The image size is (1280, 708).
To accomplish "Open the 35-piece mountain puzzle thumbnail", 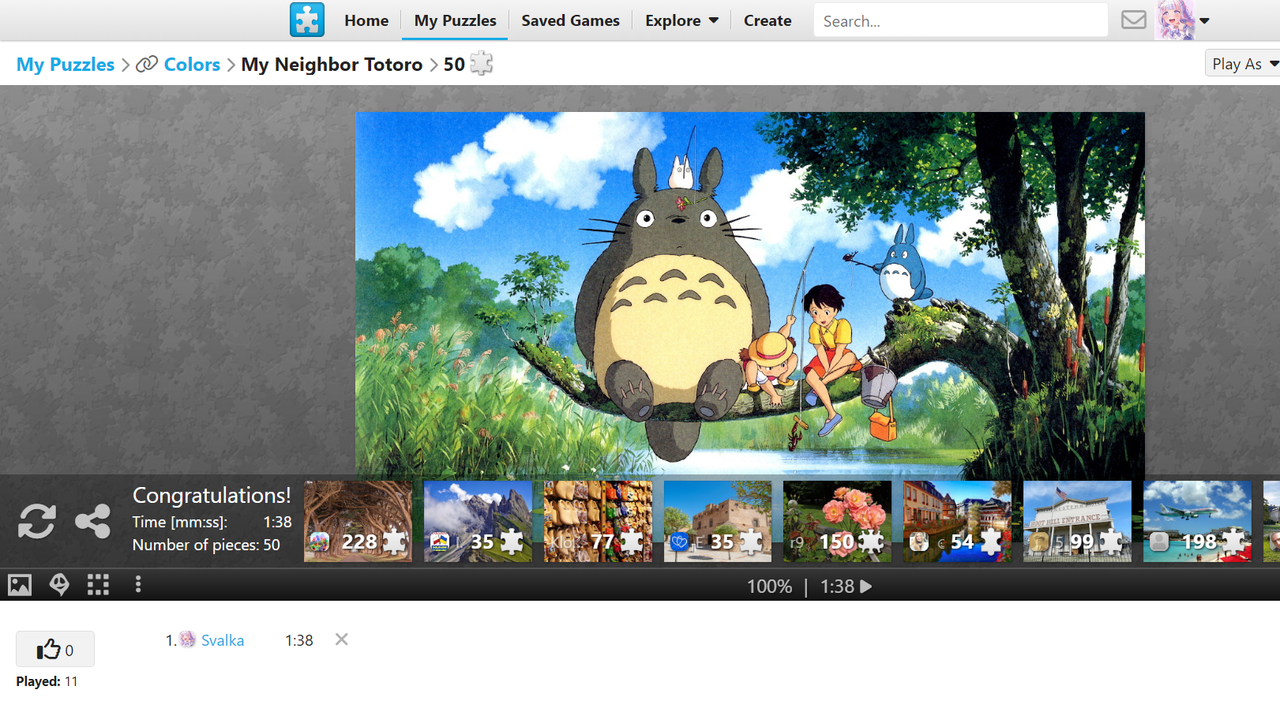I will click(x=478, y=521).
